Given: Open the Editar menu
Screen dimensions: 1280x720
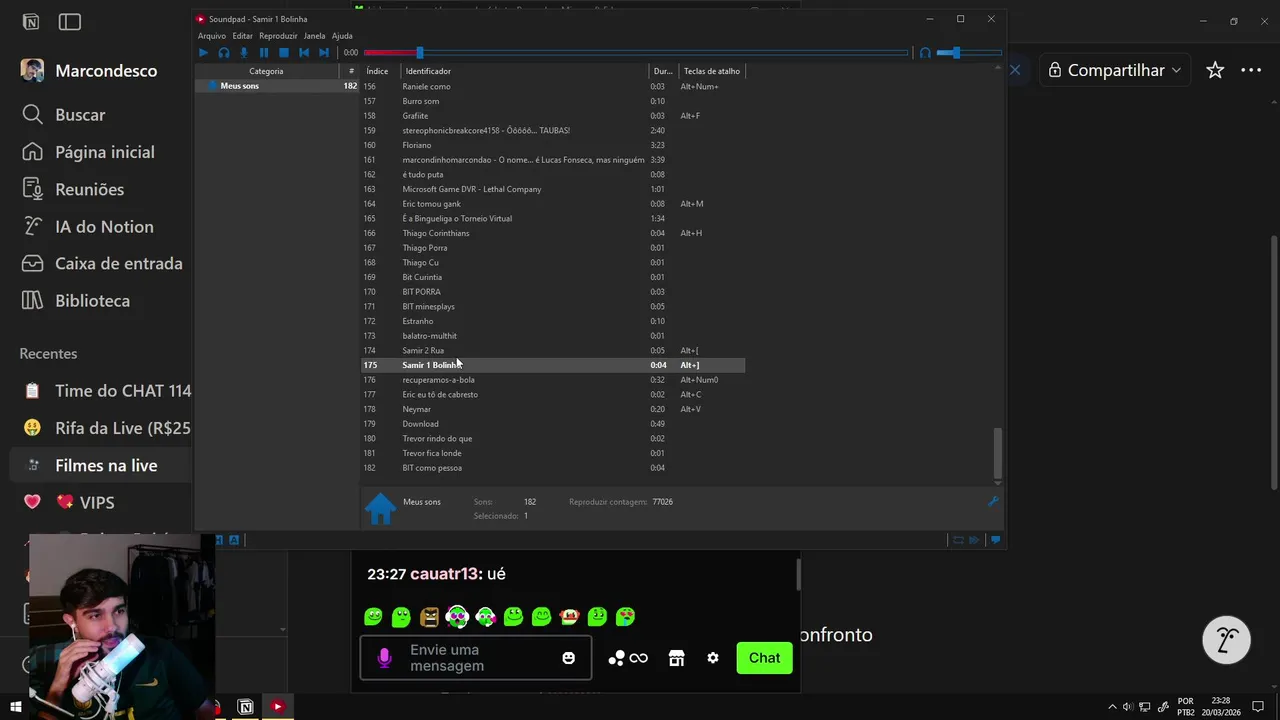Looking at the screenshot, I should click(x=243, y=36).
